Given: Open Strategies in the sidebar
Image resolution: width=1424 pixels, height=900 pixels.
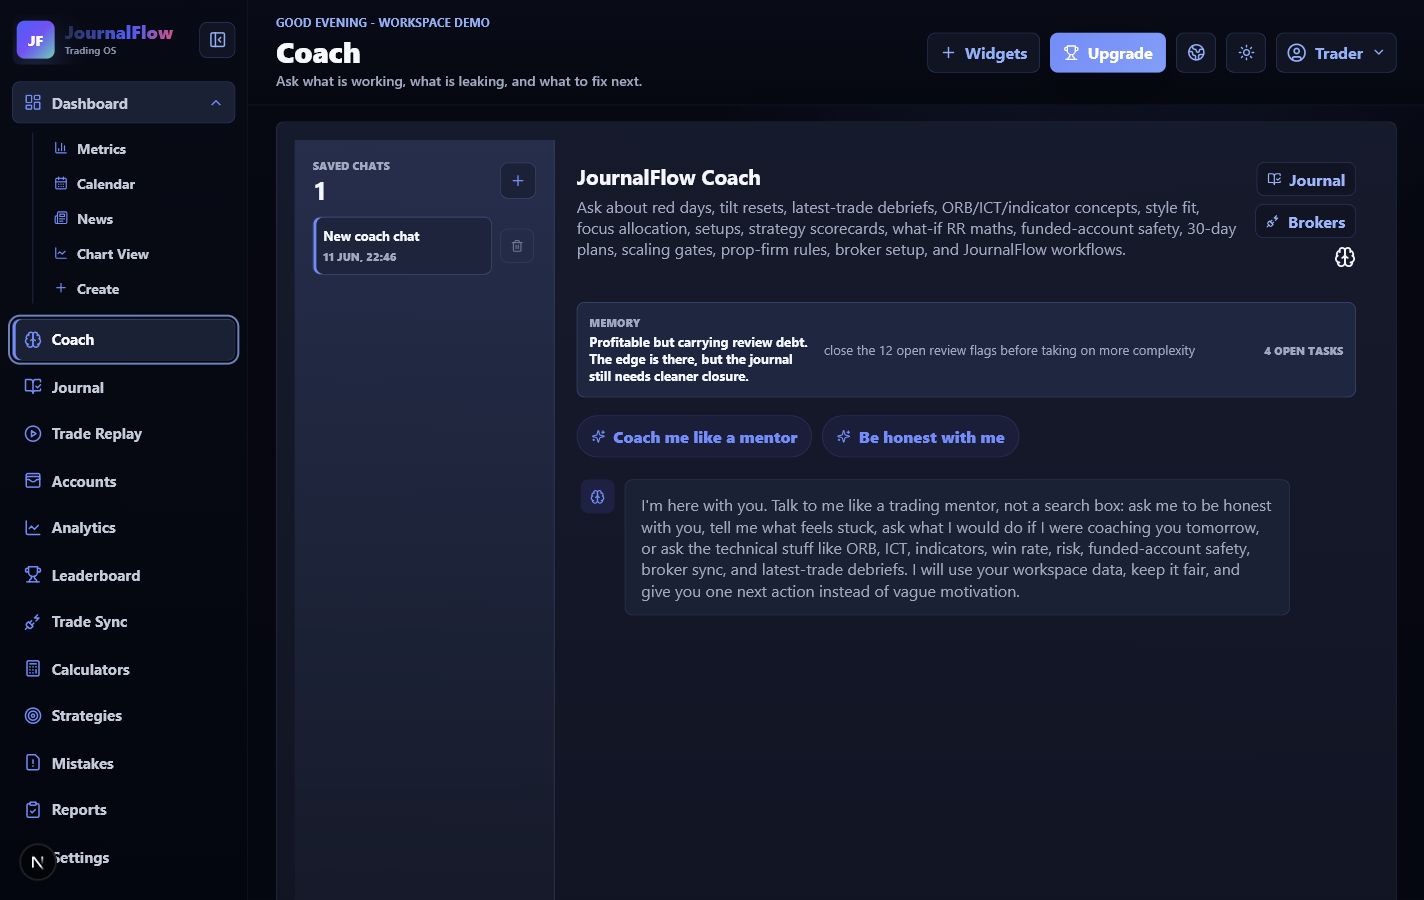Looking at the screenshot, I should [x=124, y=716].
